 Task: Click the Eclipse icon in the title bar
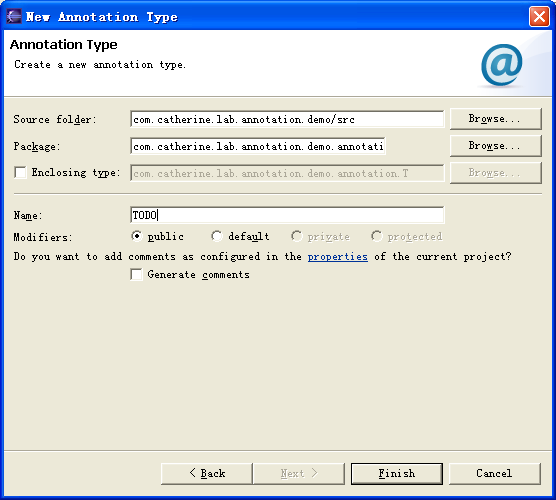[x=14, y=16]
